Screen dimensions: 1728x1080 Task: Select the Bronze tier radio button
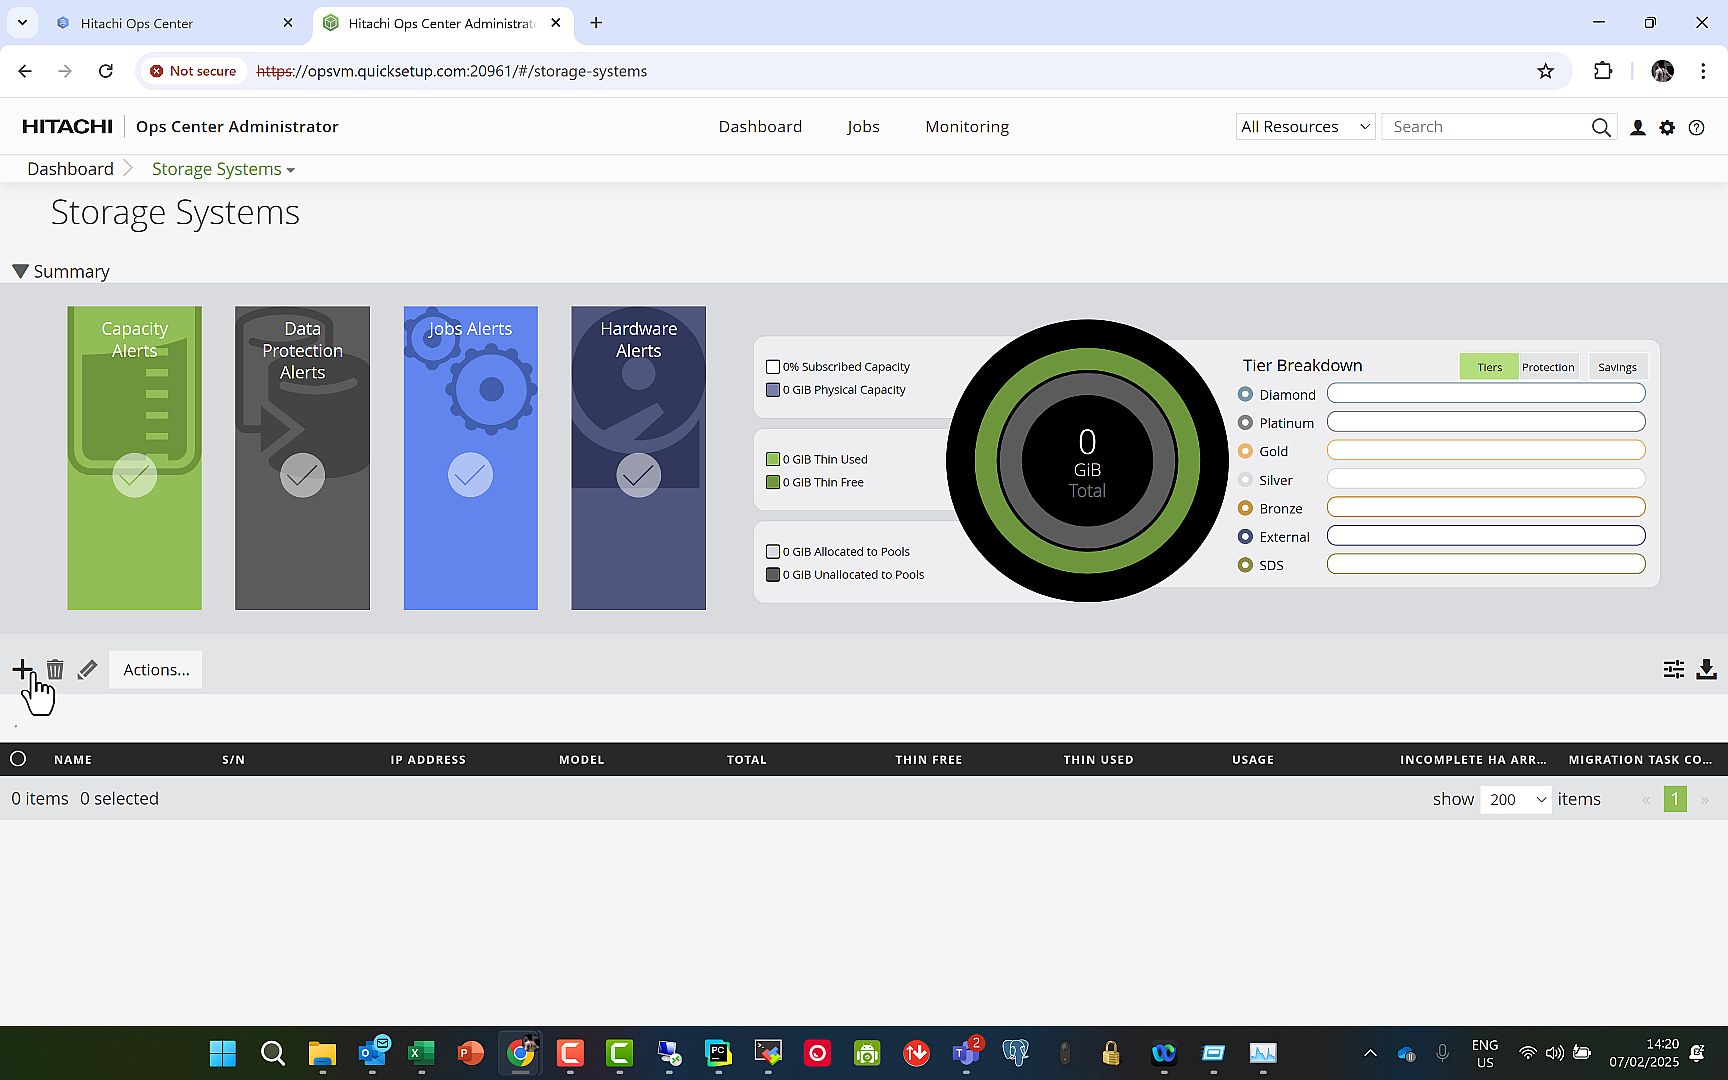click(1245, 508)
